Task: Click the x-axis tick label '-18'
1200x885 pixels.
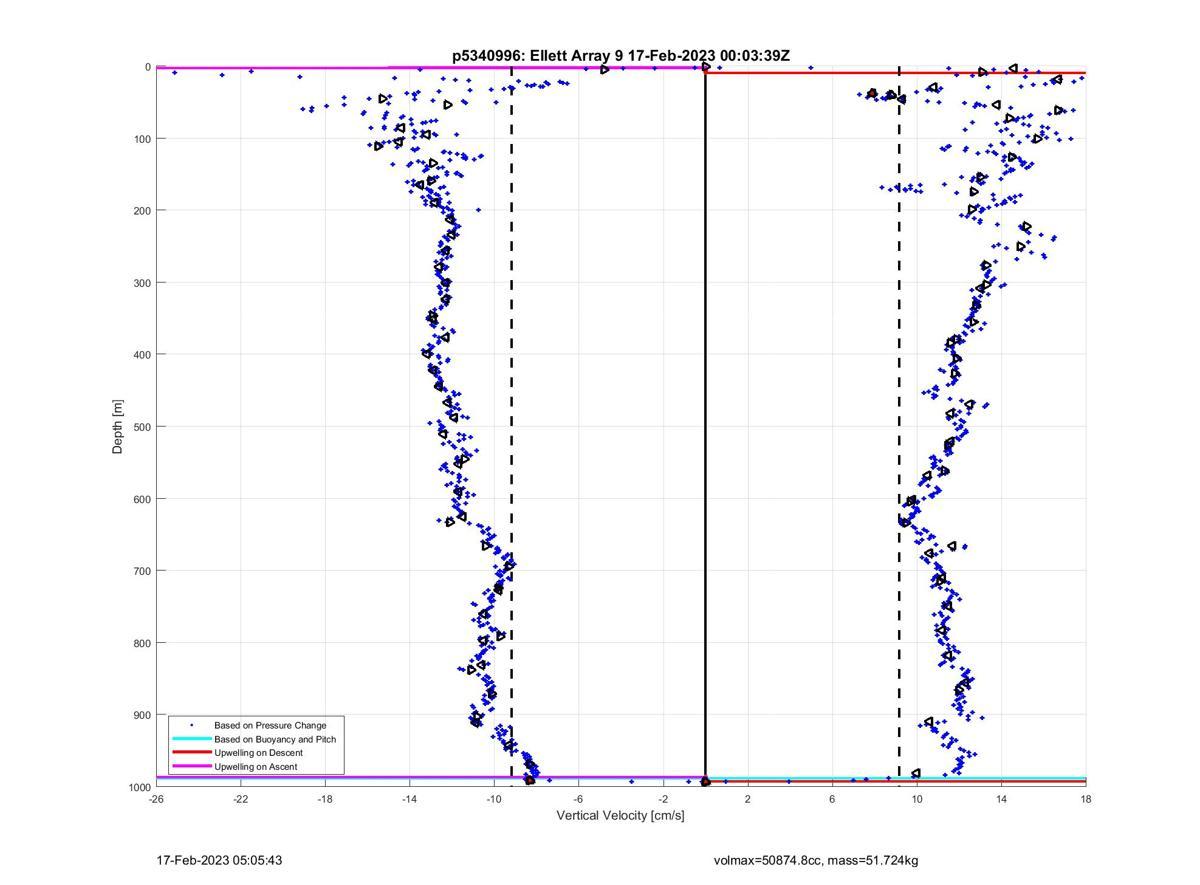Action: click(x=325, y=799)
